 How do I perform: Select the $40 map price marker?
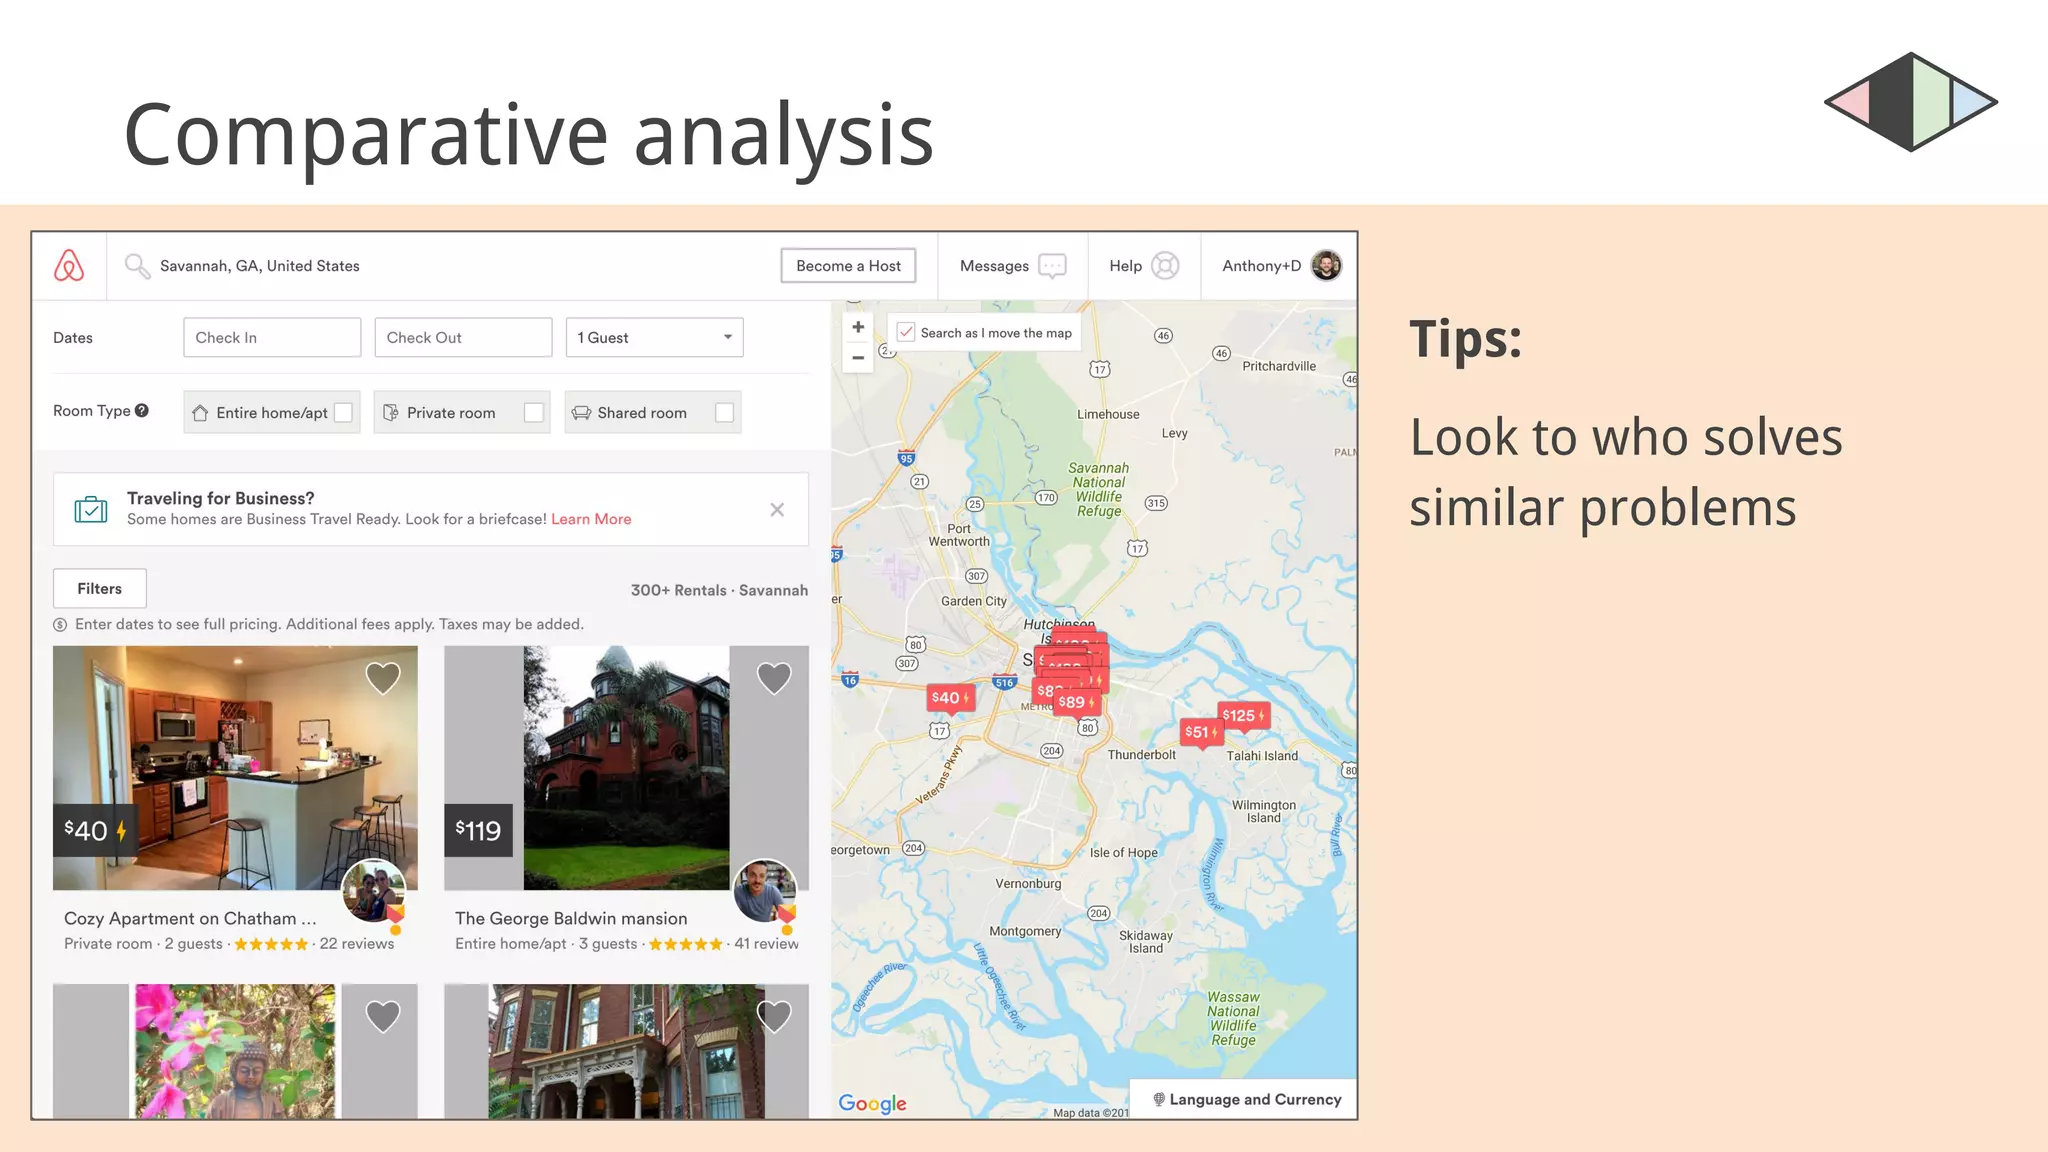pyautogui.click(x=950, y=698)
